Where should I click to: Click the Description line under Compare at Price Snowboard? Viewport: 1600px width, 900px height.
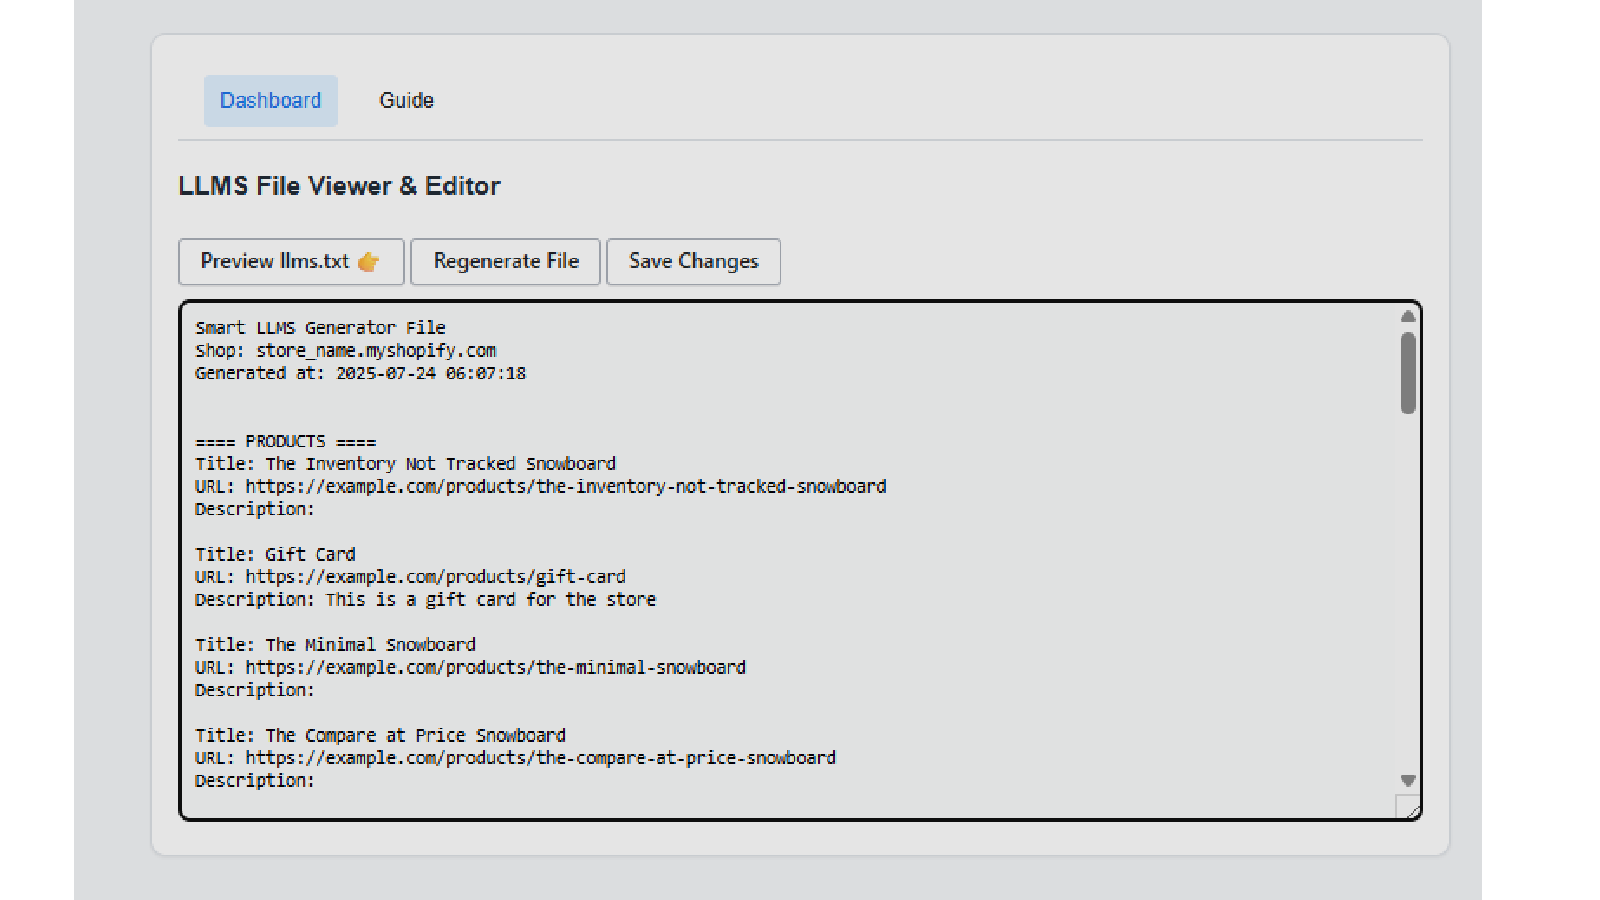coord(254,781)
